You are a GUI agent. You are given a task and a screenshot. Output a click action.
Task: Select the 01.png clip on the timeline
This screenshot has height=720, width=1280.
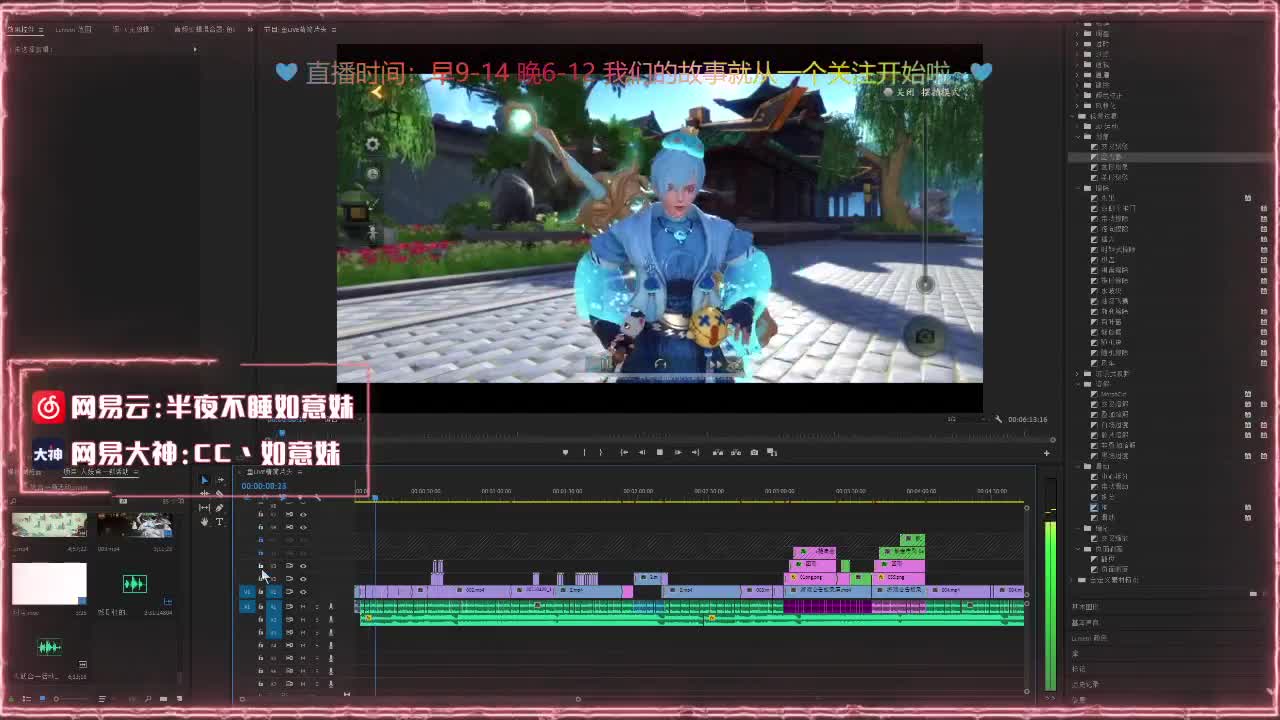tap(811, 577)
